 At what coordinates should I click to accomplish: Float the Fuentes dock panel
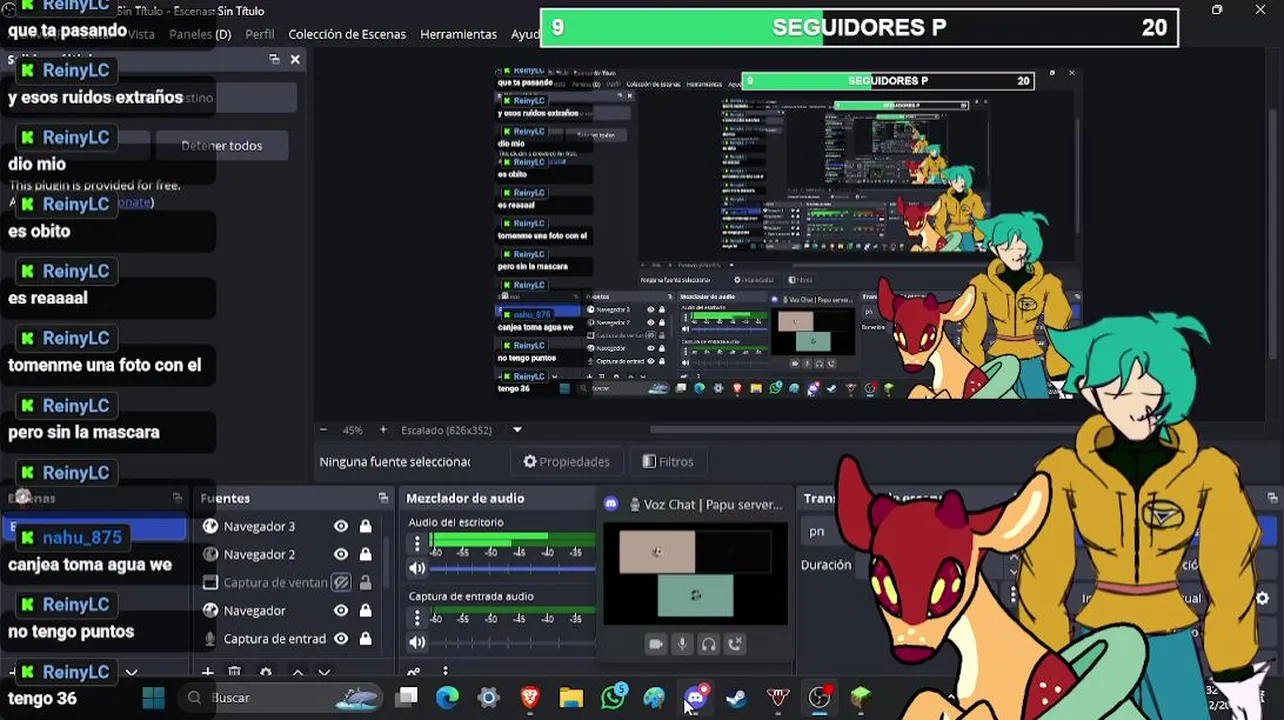coord(383,498)
